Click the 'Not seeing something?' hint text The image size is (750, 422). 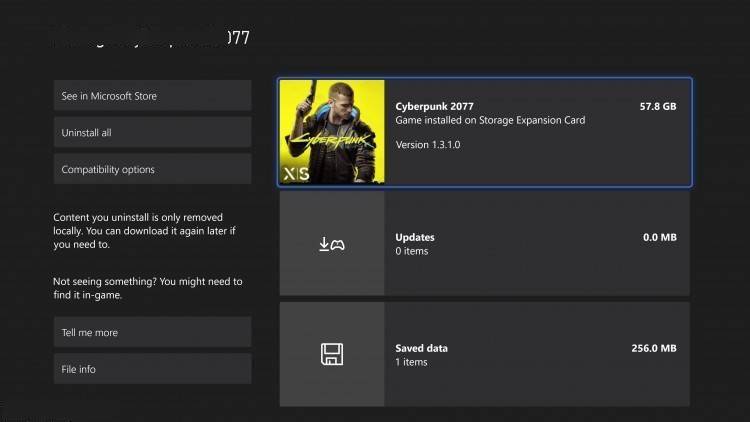pyautogui.click(x=148, y=288)
